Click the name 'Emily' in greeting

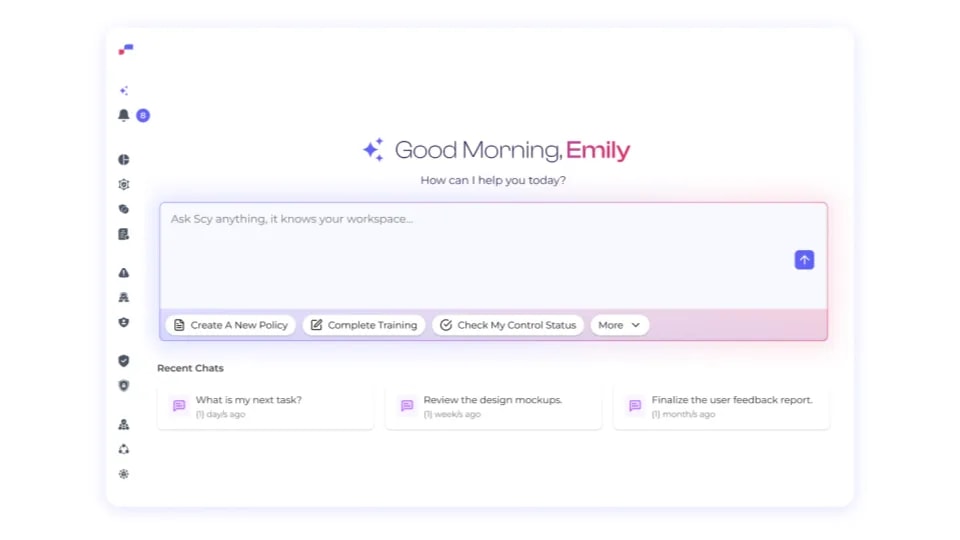click(x=598, y=150)
